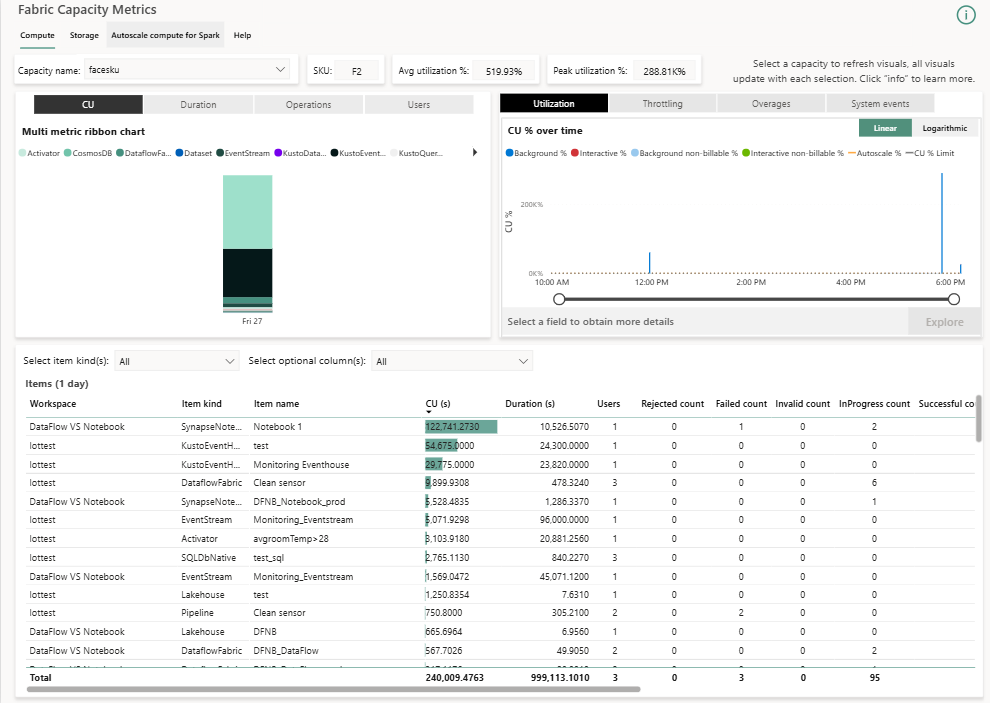
Task: Sort by Workspace column header
Action: (x=52, y=404)
